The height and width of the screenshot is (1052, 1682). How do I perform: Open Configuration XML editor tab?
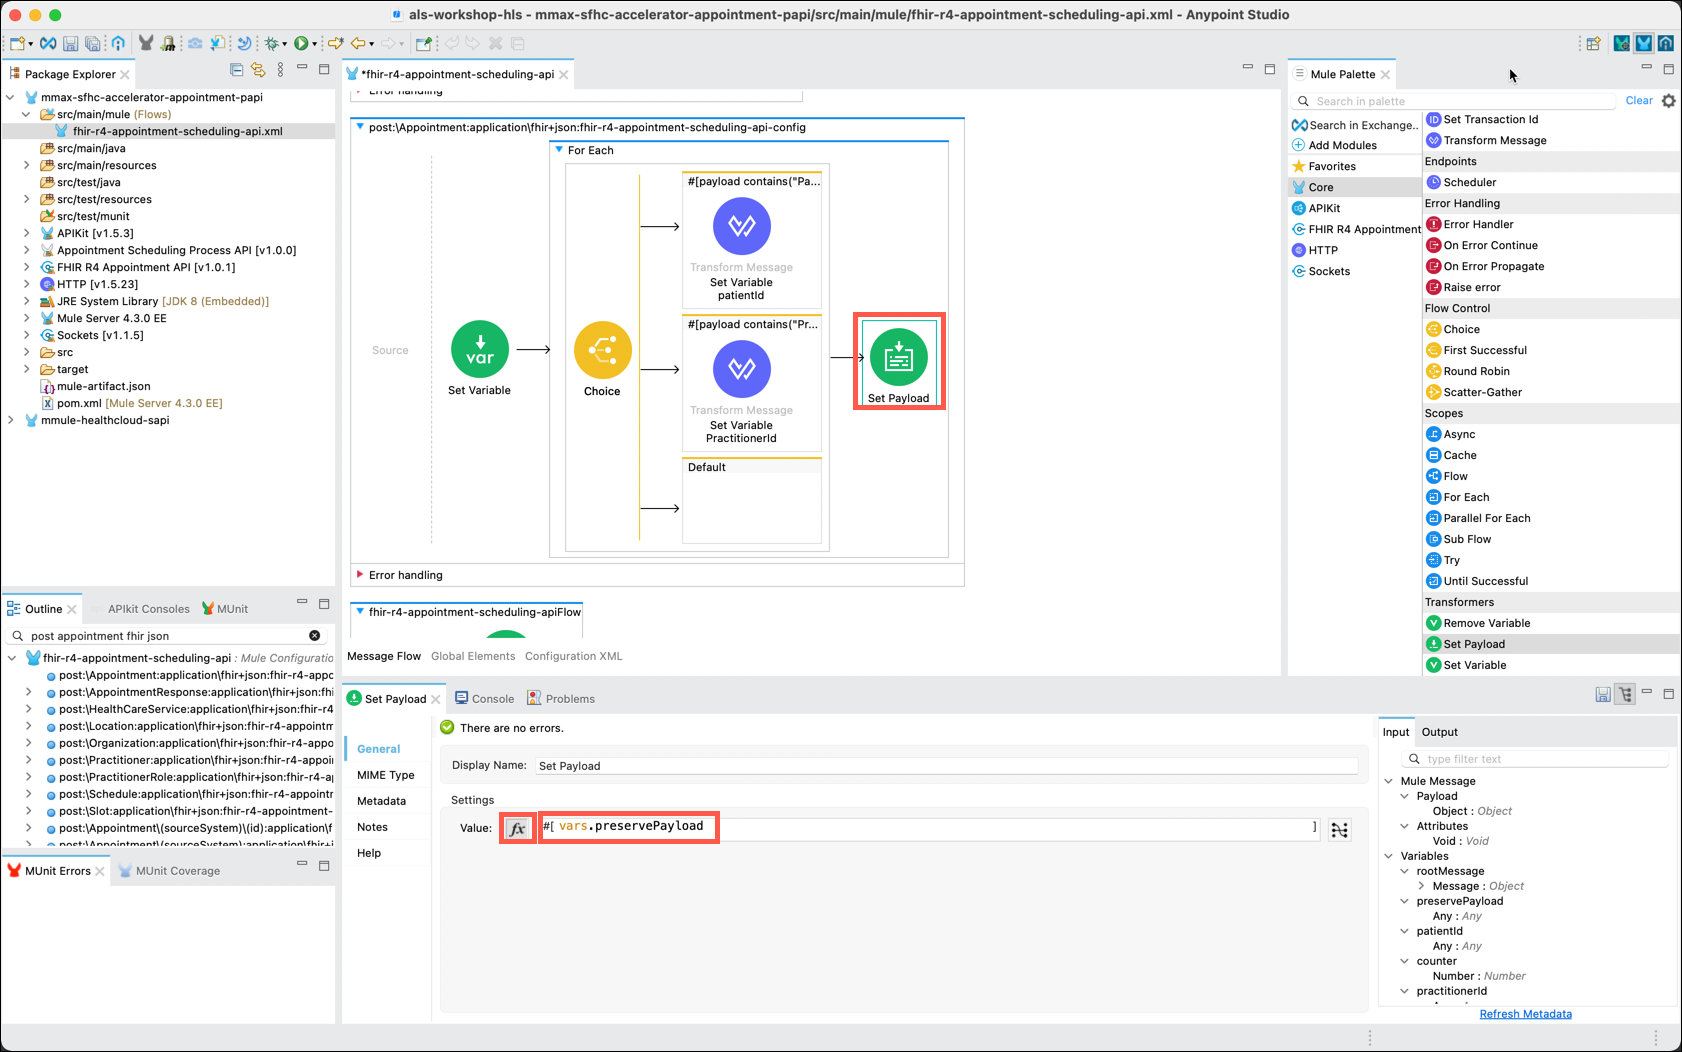573,656
